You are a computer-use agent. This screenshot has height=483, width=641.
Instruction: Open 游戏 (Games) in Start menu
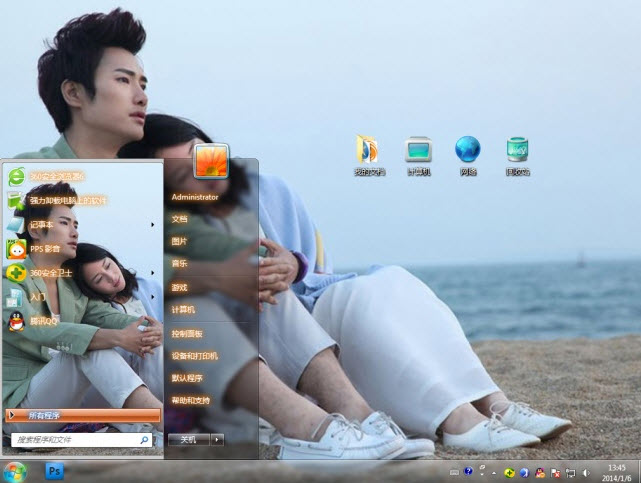pos(179,287)
